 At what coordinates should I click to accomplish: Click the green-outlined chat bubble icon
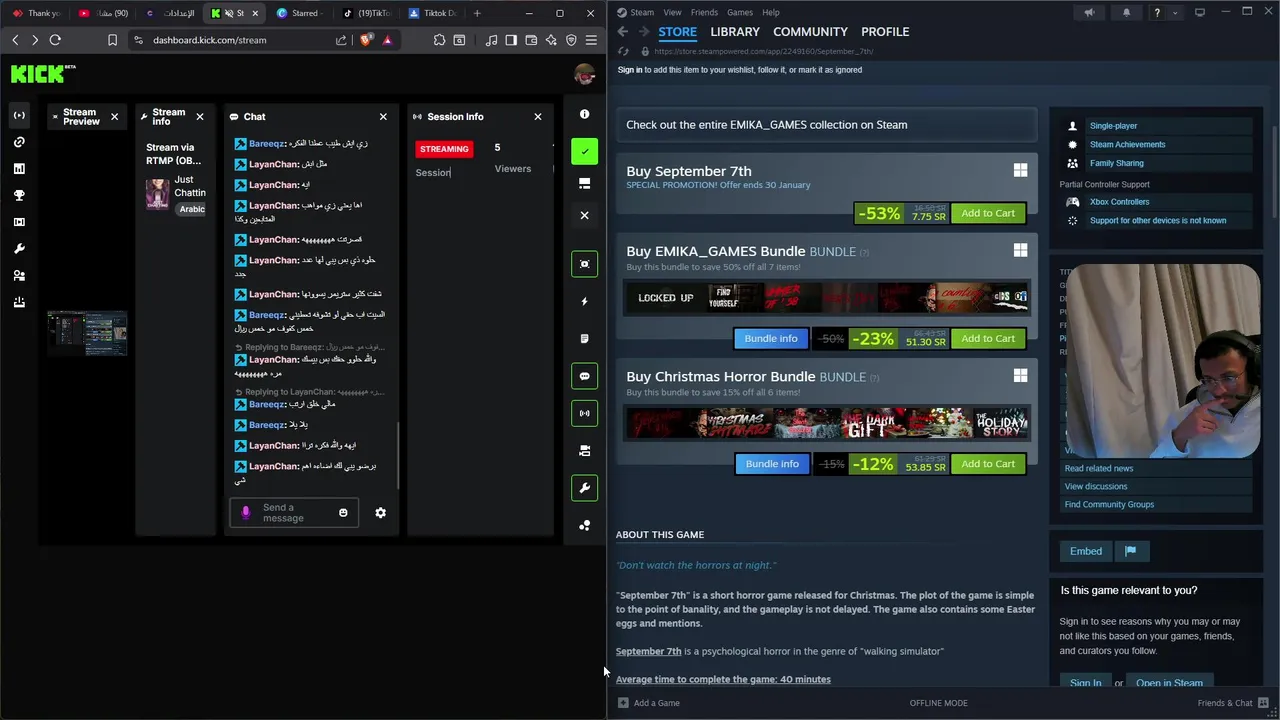585,376
